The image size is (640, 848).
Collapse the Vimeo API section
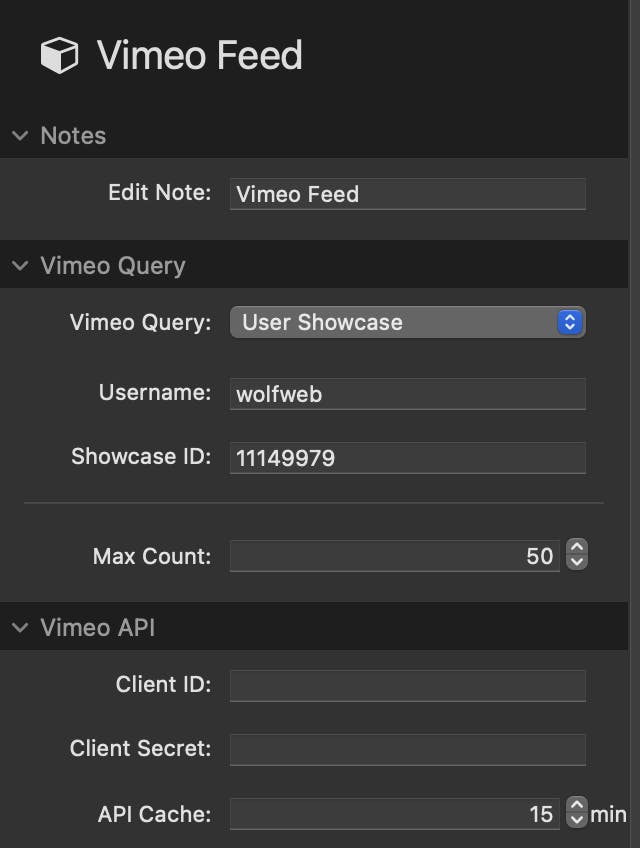pyautogui.click(x=20, y=628)
